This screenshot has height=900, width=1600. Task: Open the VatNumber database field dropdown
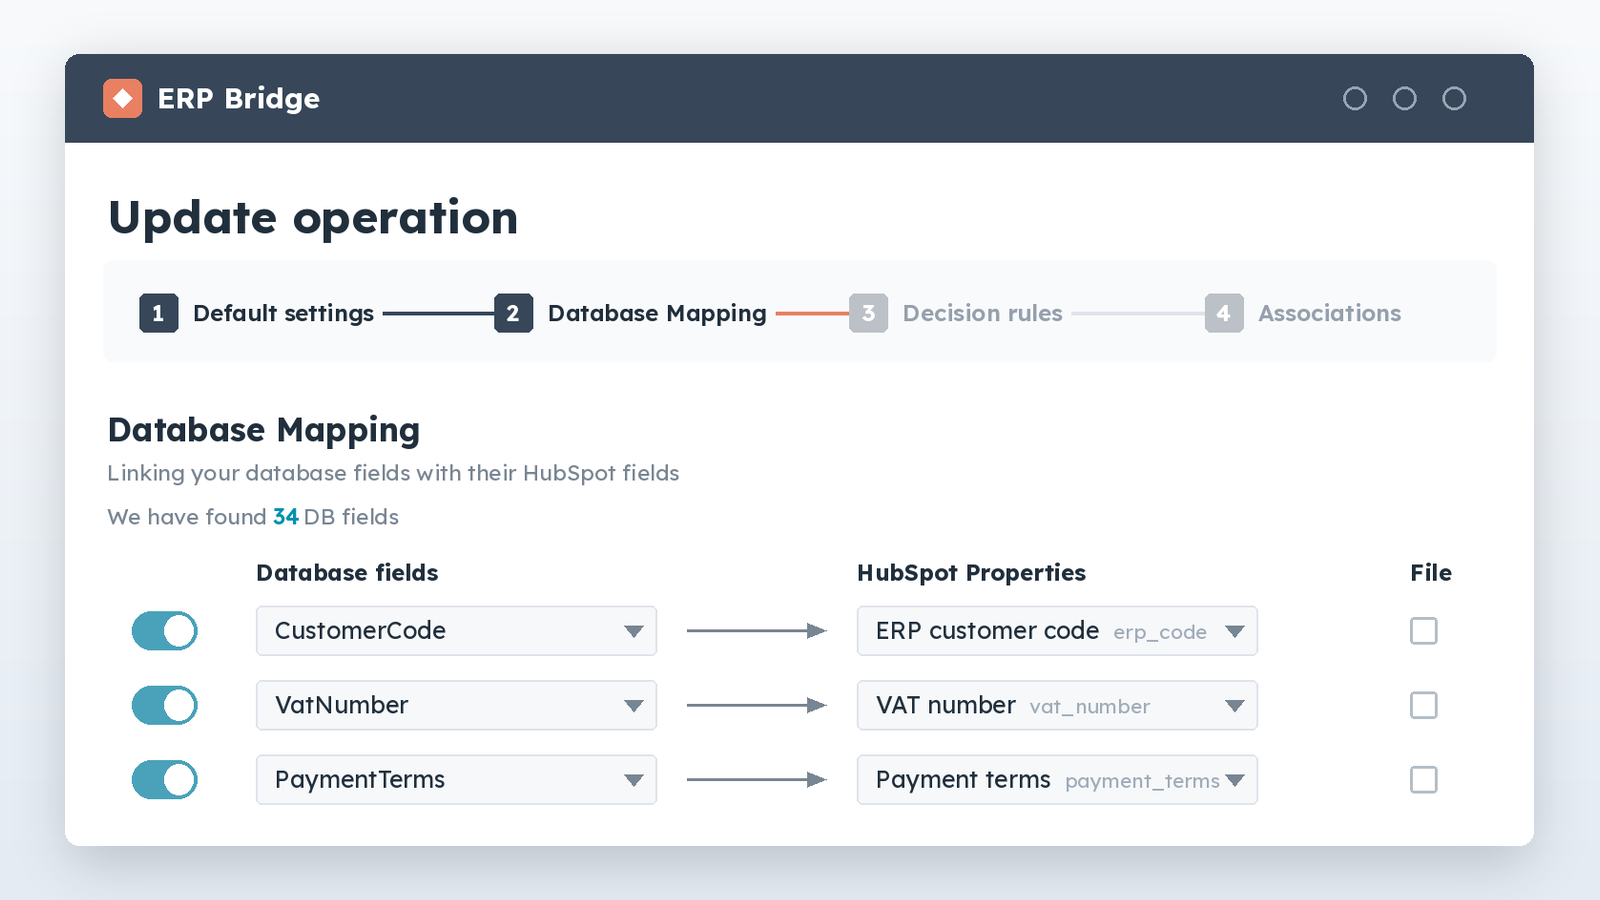click(456, 705)
